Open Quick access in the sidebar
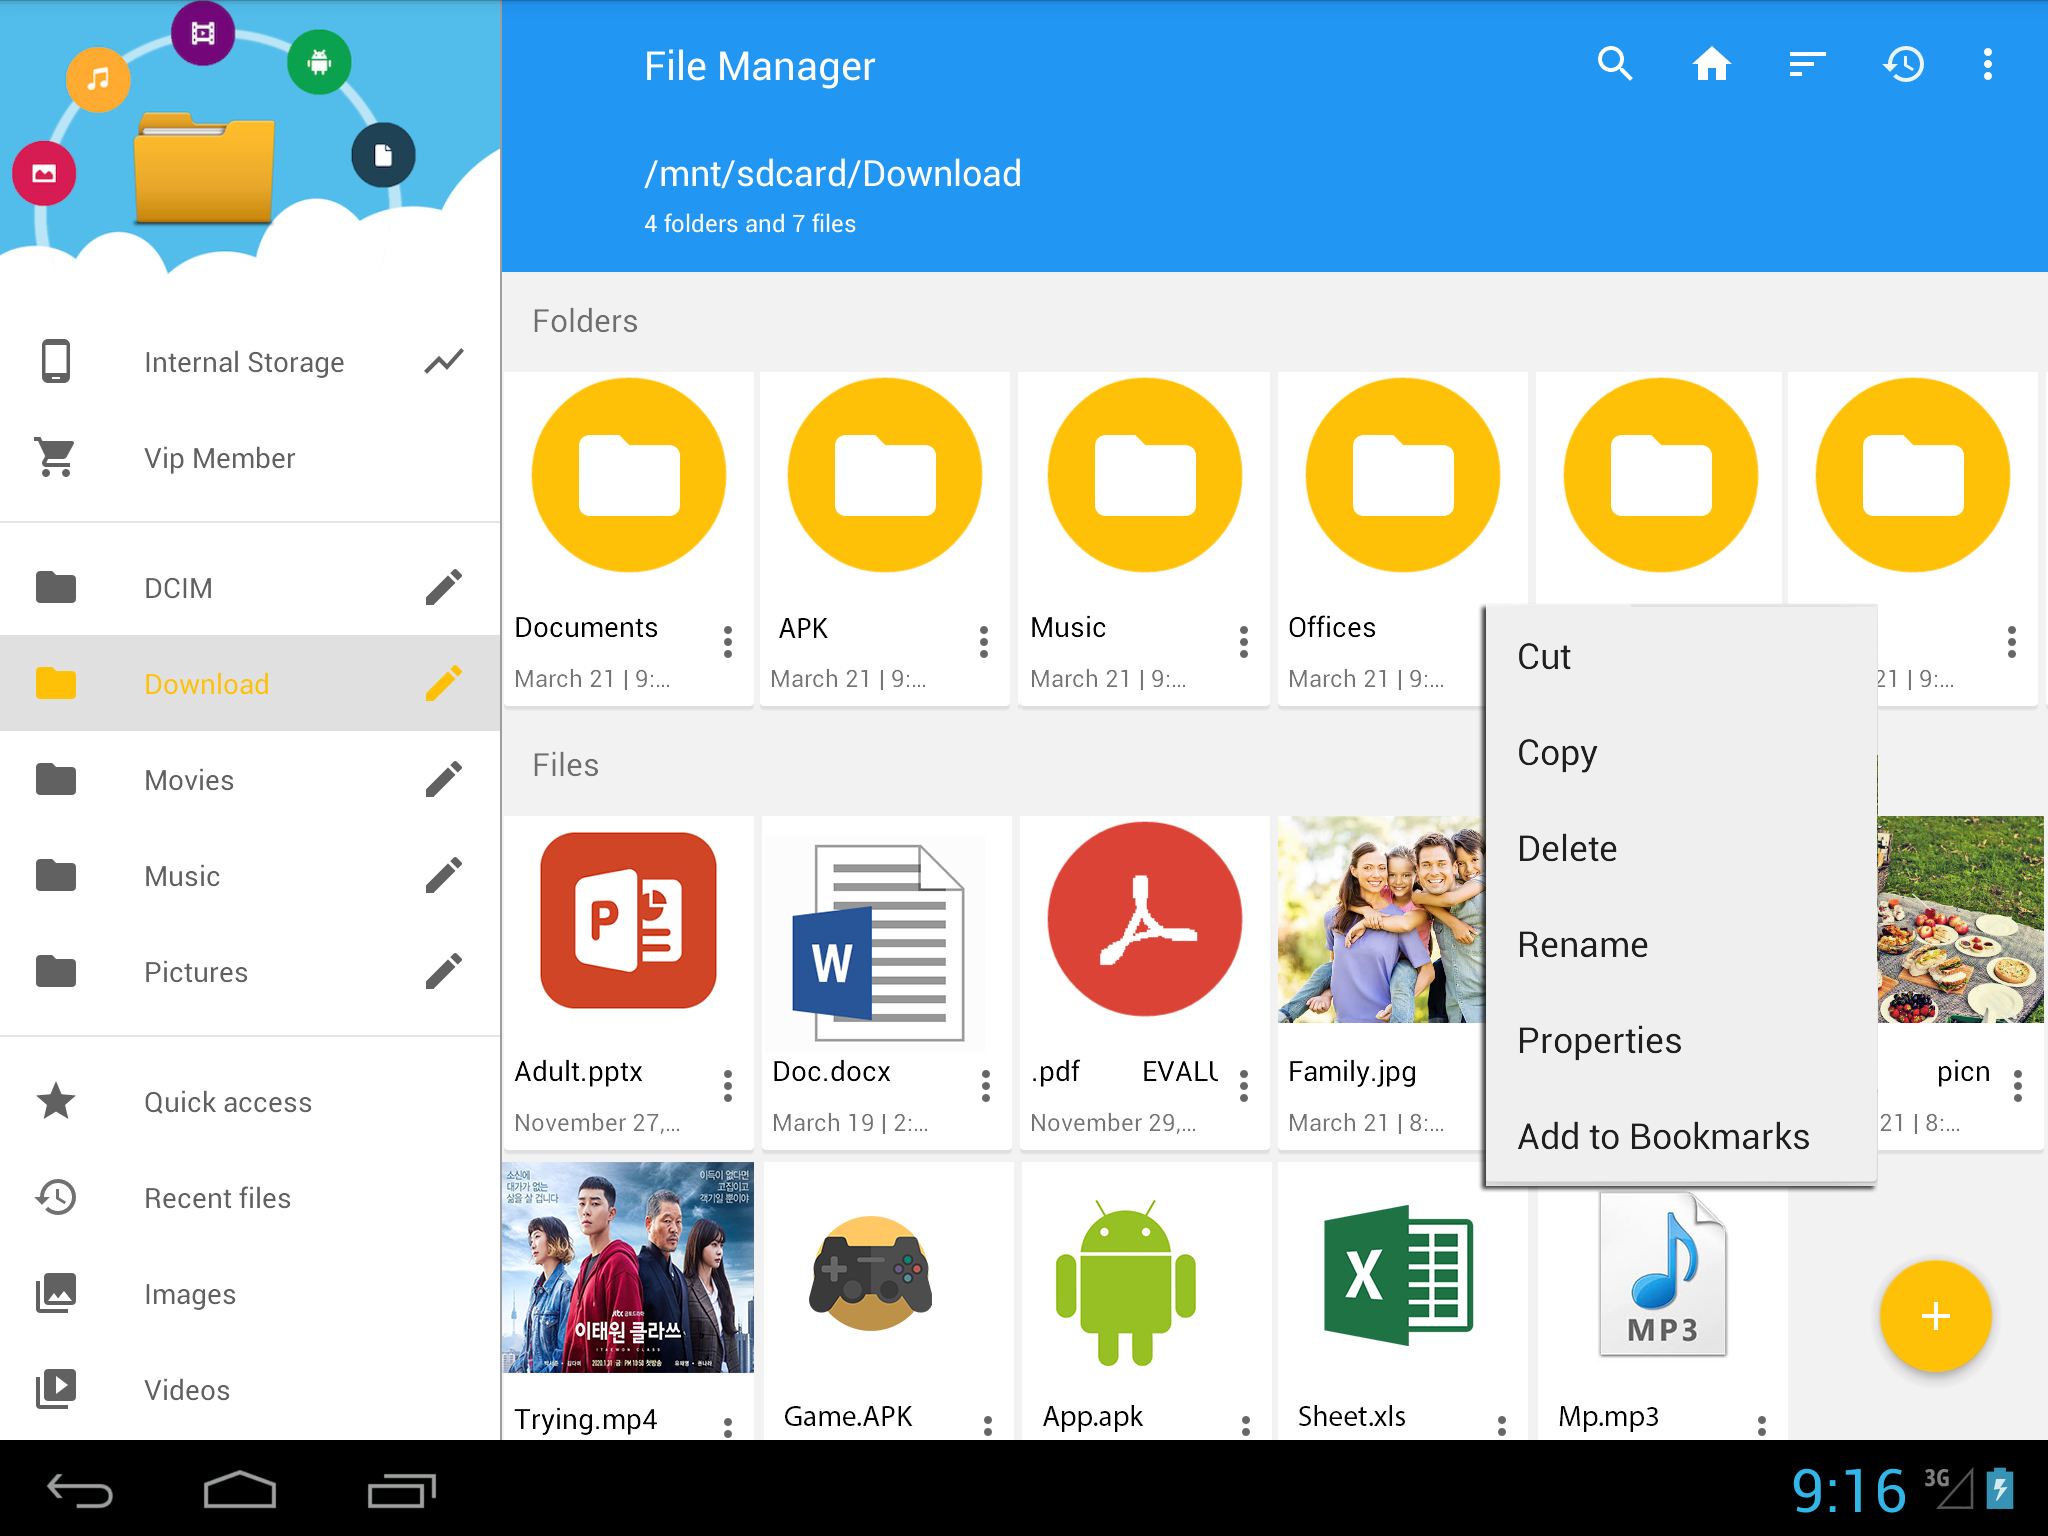 [250, 1102]
